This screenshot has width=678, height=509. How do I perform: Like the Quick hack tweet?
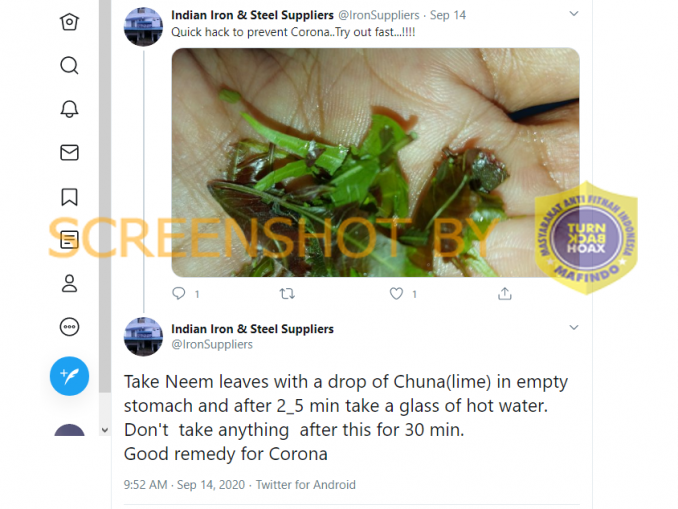(x=396, y=294)
